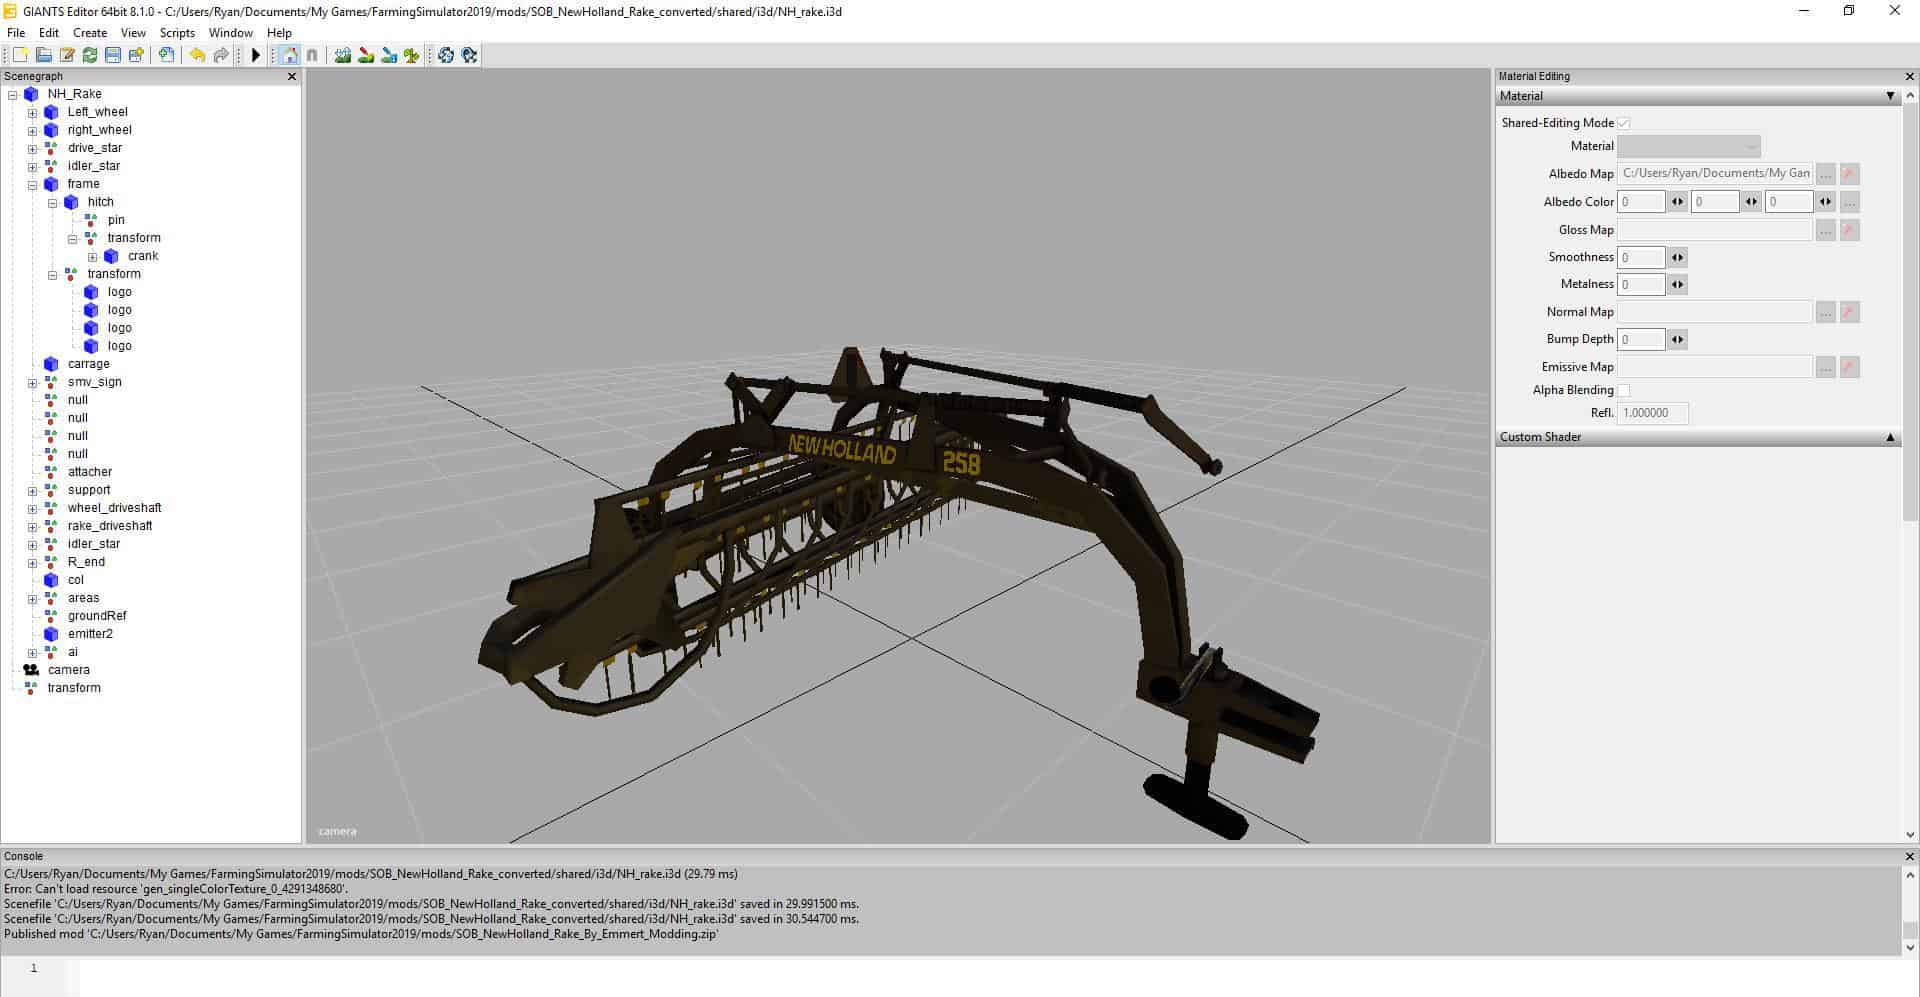The width and height of the screenshot is (1920, 997).
Task: Save the current scene
Action: click(x=113, y=55)
